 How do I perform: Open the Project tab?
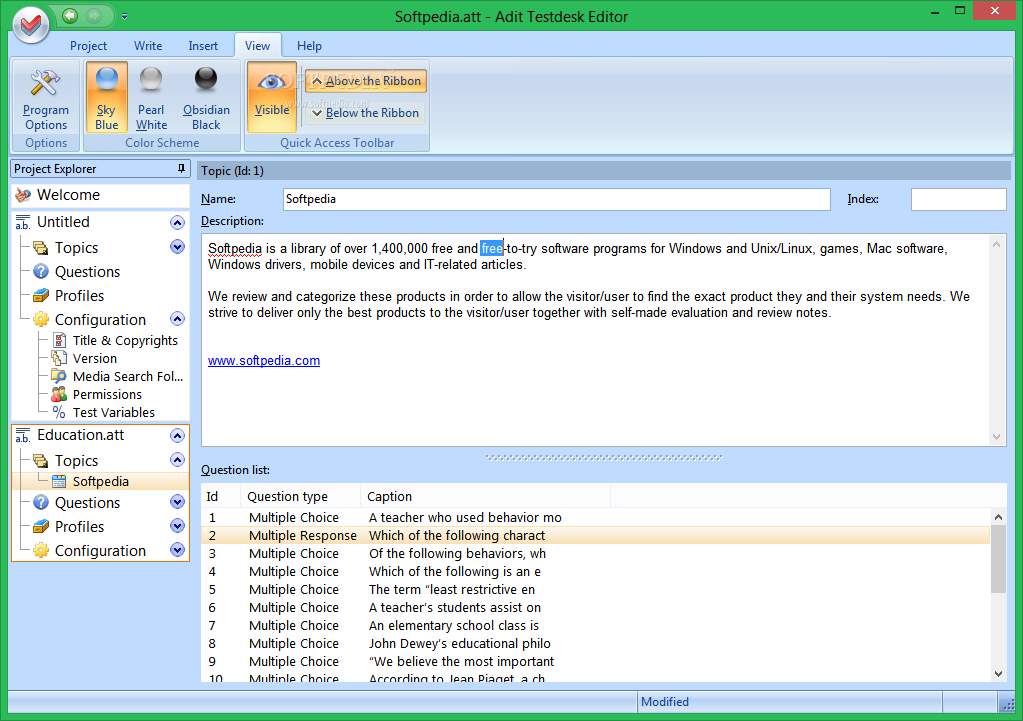88,46
